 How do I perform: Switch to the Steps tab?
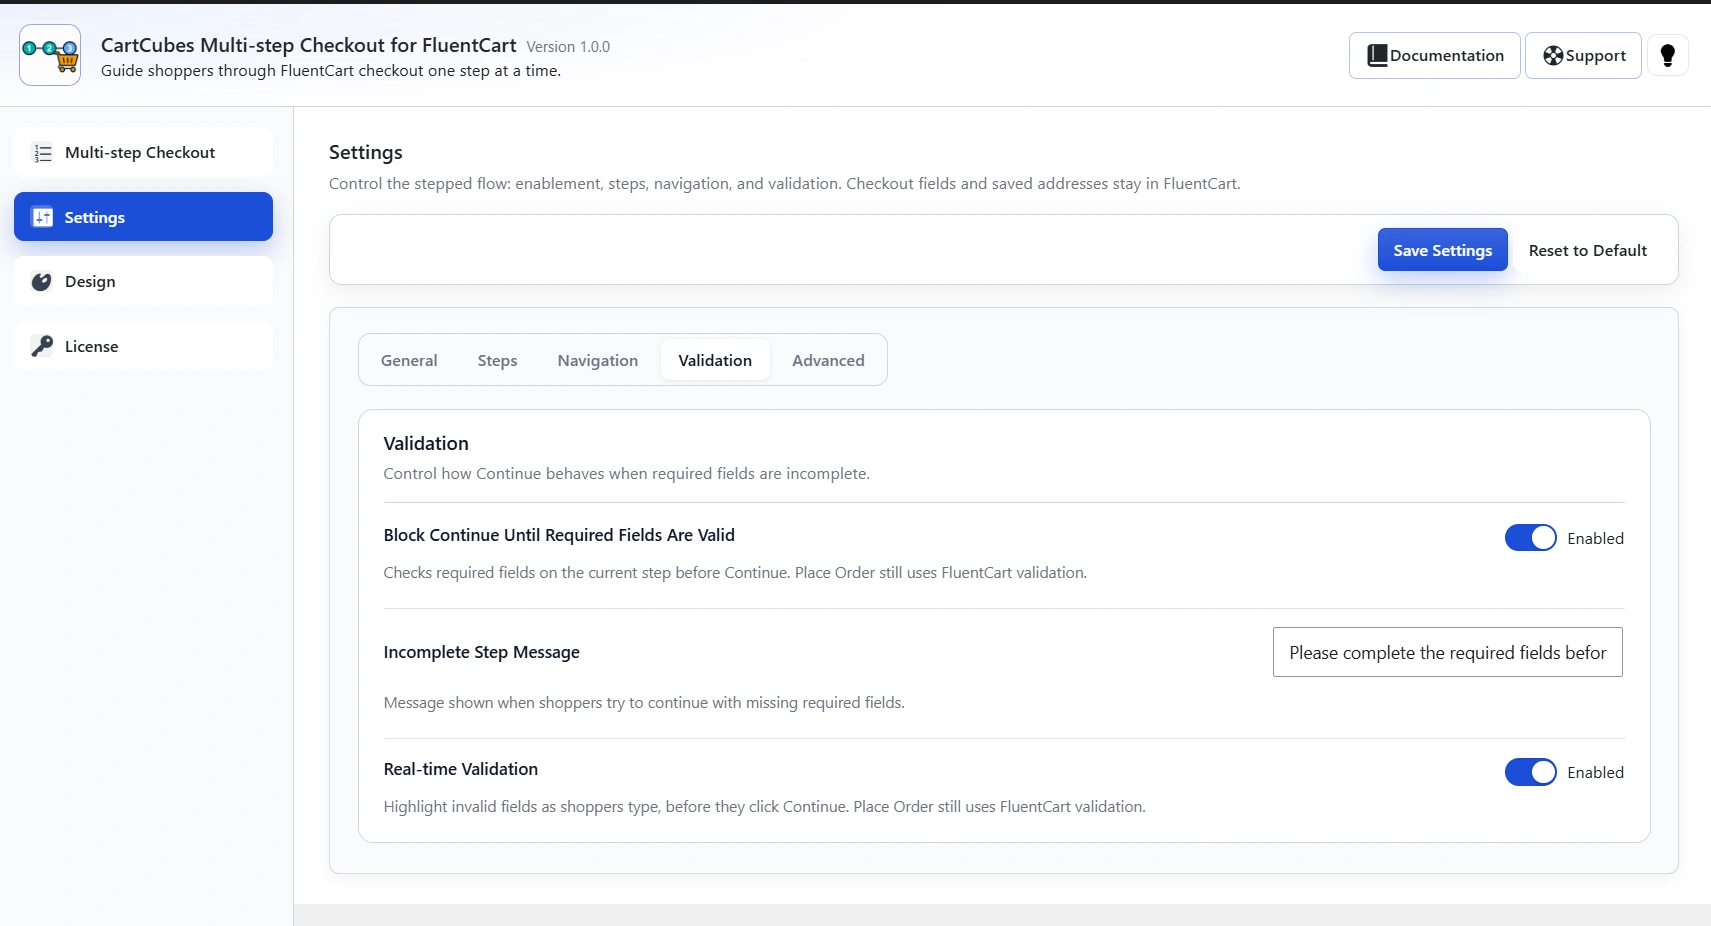tap(497, 360)
